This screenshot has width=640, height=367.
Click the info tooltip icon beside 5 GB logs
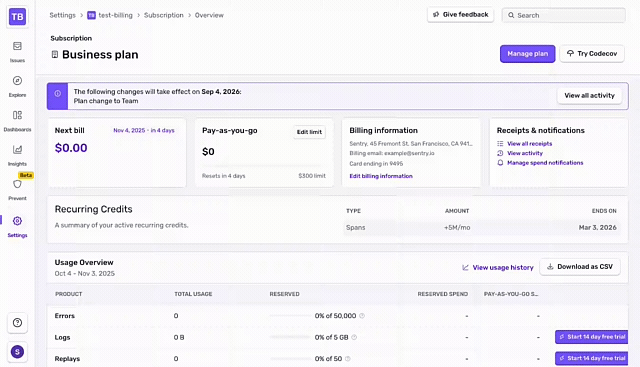click(354, 337)
